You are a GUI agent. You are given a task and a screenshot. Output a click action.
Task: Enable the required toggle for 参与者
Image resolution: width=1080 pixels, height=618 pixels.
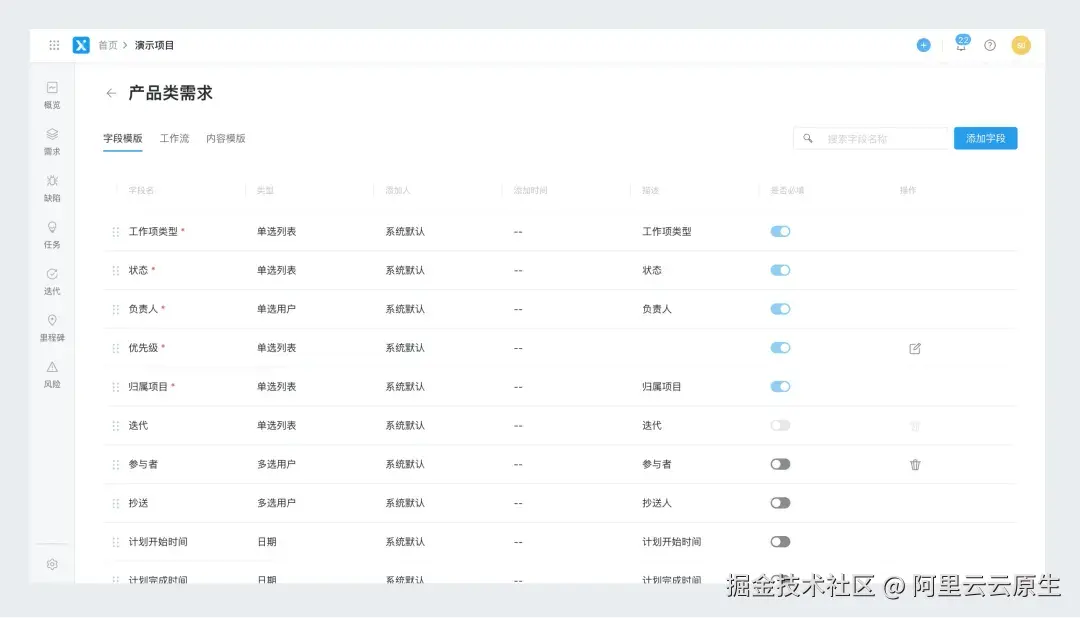(779, 463)
